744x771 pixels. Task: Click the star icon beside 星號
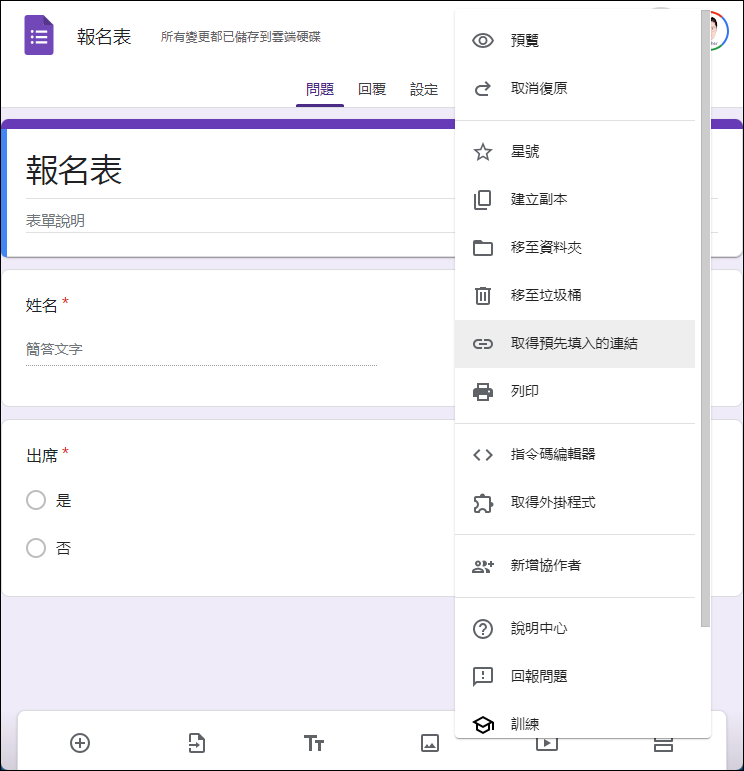point(482,151)
